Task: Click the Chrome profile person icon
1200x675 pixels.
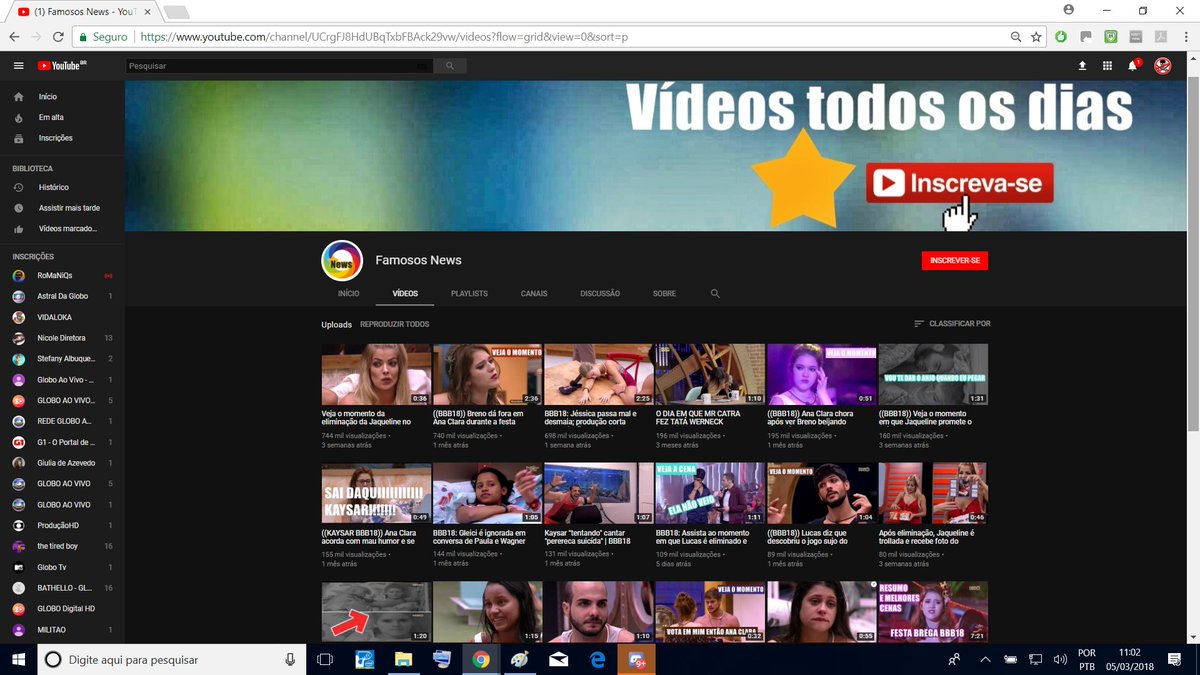Action: pyautogui.click(x=1069, y=9)
